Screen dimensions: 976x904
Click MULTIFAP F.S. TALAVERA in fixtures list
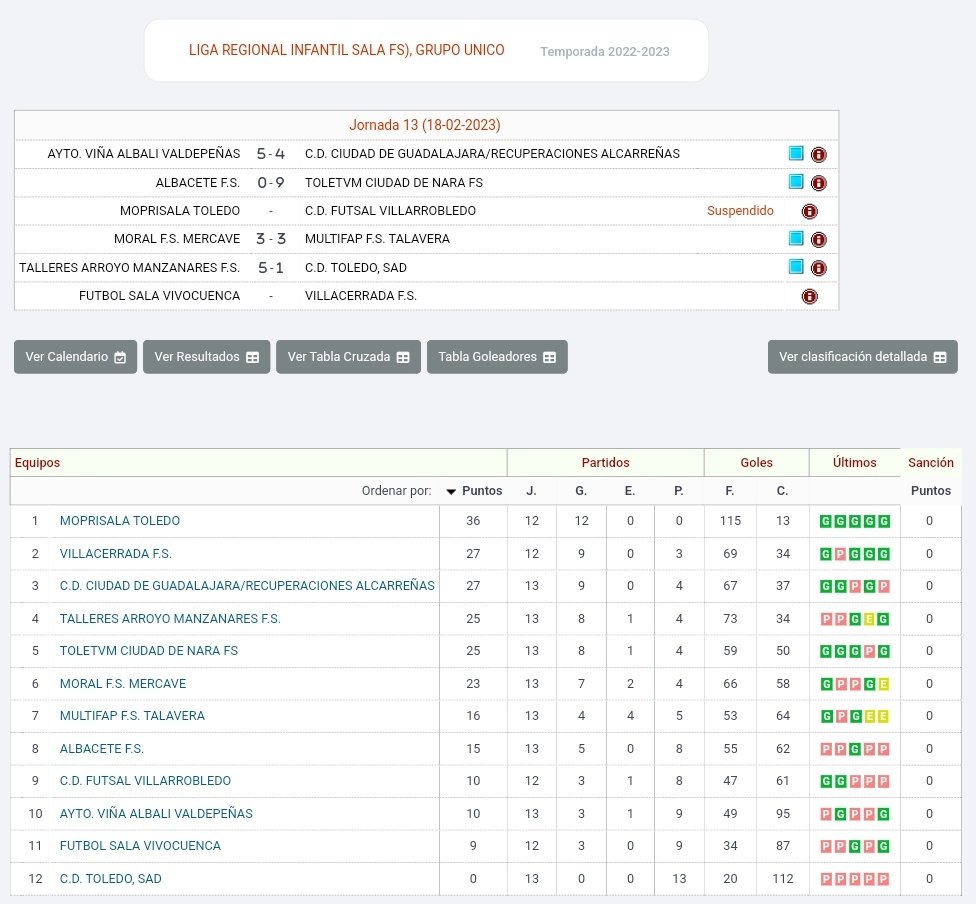(x=377, y=239)
